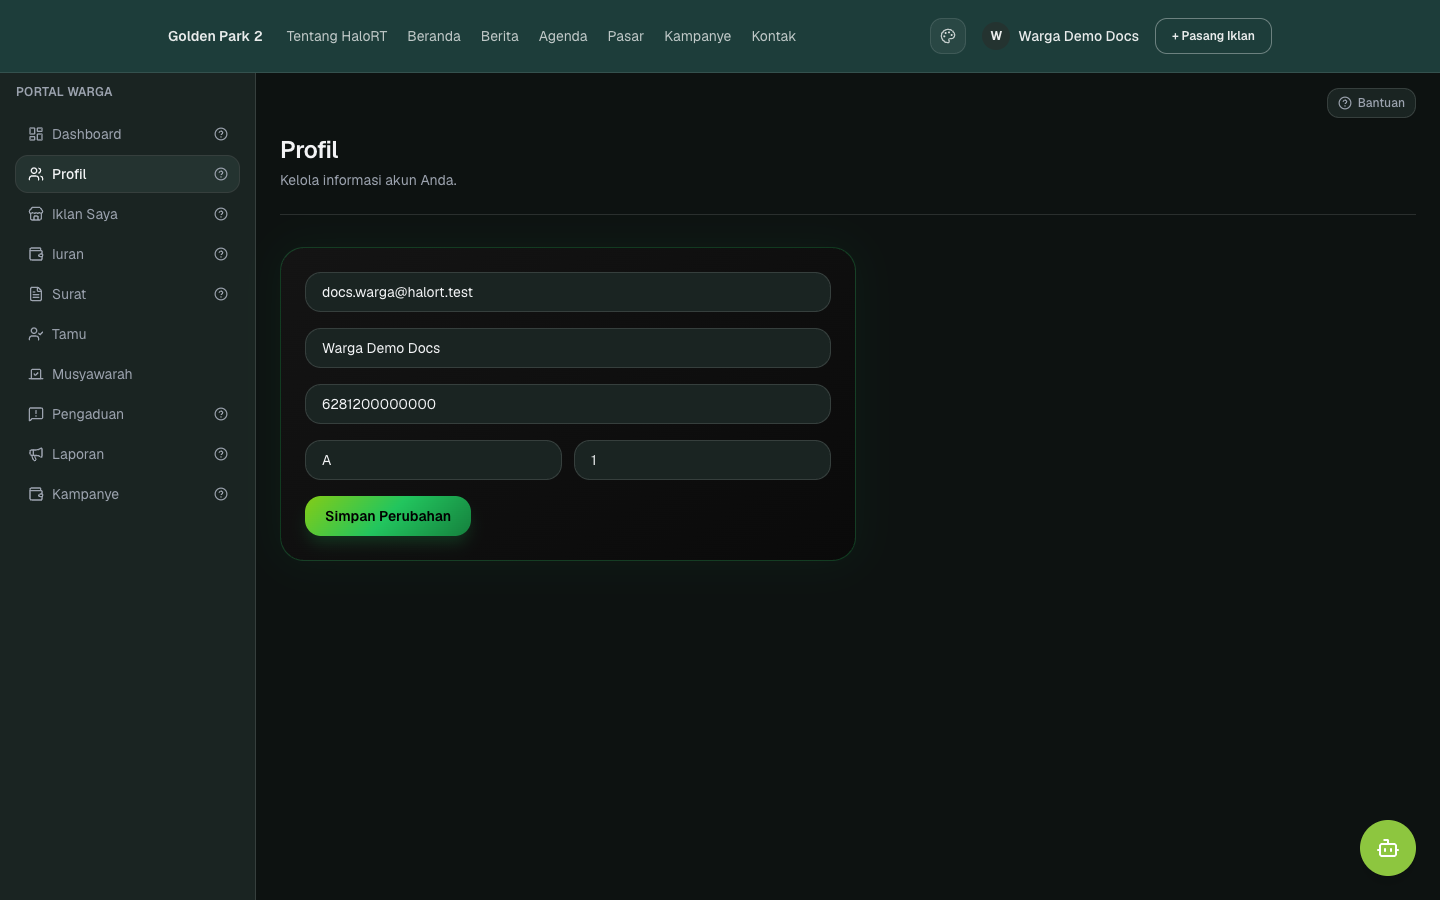Click the help icon next to Surat

point(221,294)
